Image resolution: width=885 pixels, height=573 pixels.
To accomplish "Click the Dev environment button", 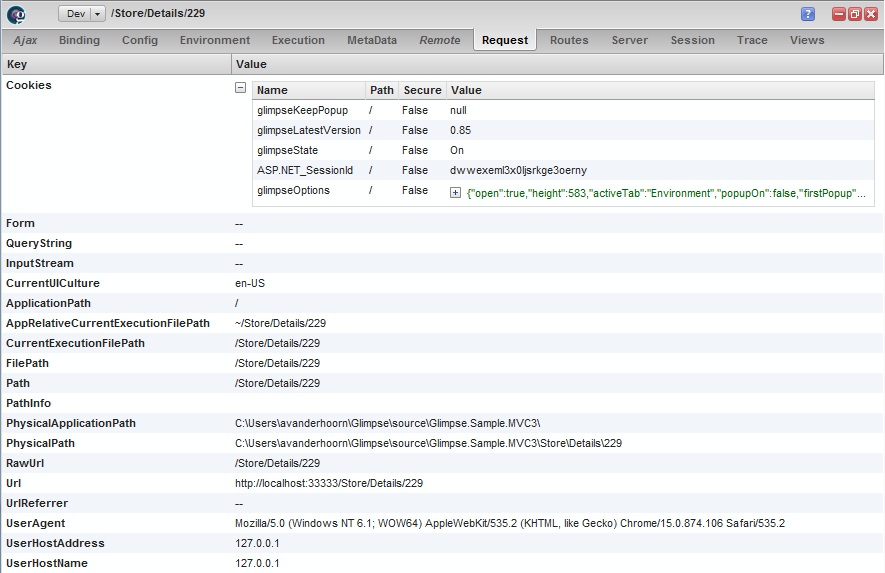I will pyautogui.click(x=75, y=14).
